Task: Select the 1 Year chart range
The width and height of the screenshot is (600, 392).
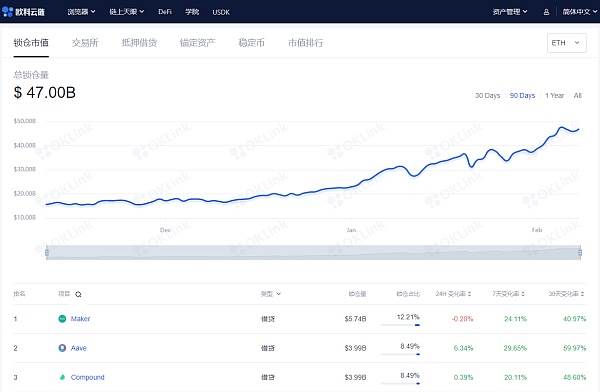Action: (554, 95)
